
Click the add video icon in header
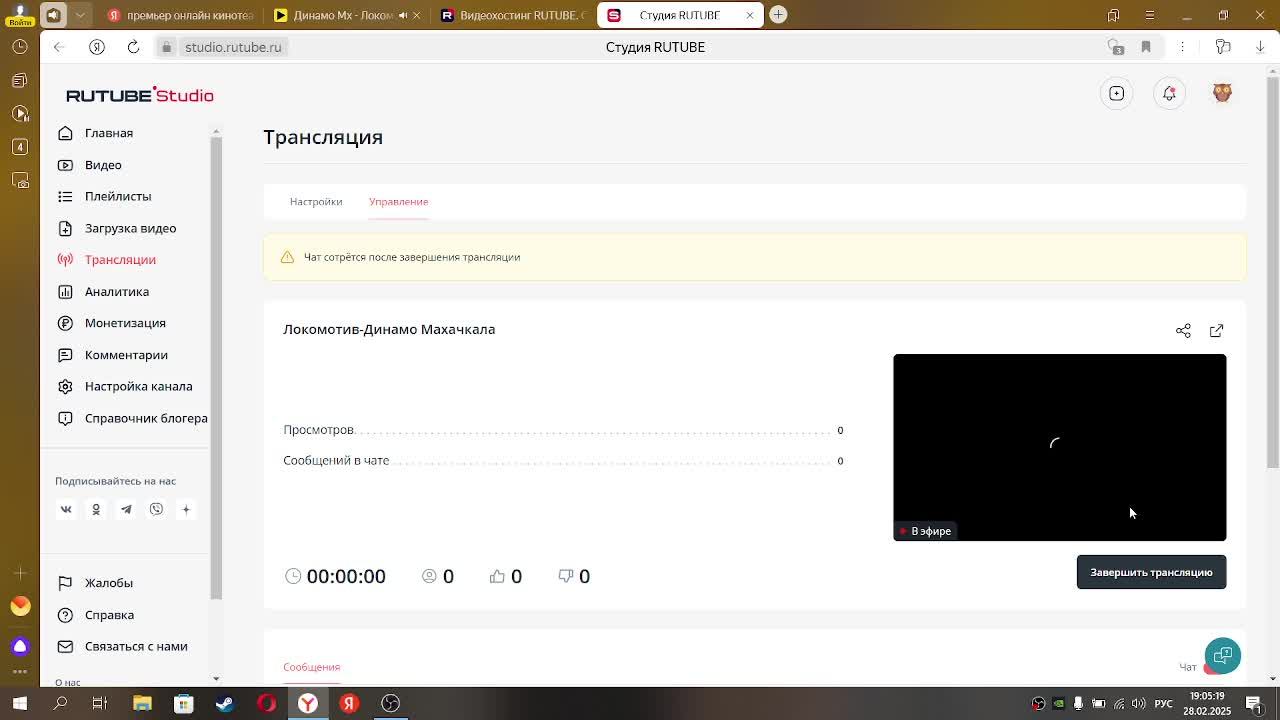coord(1117,93)
